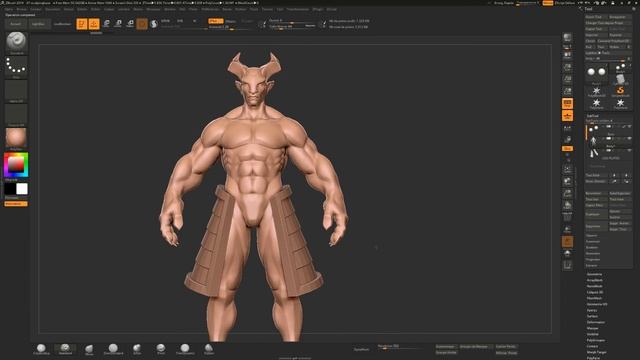The image size is (640, 360).
Task: Click the orange Menus button in title bar
Action: (x=548, y=3)
